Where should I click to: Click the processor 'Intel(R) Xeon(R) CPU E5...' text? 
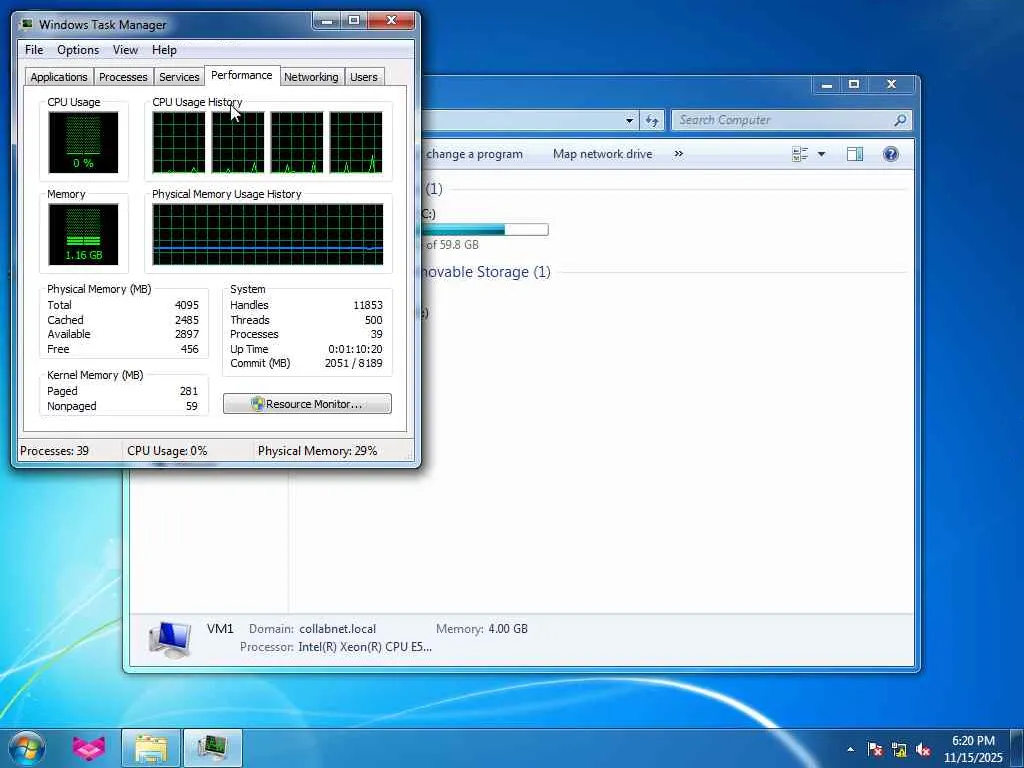coord(365,647)
